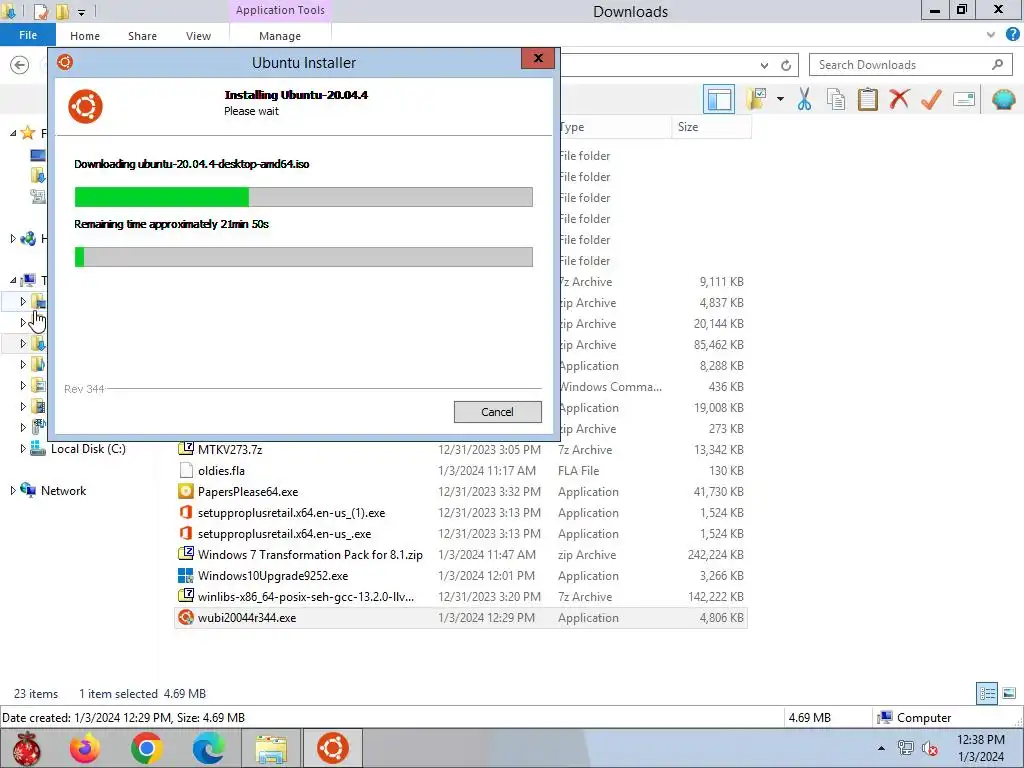
Task: Launch Google Chrome from the taskbar
Action: (146, 748)
